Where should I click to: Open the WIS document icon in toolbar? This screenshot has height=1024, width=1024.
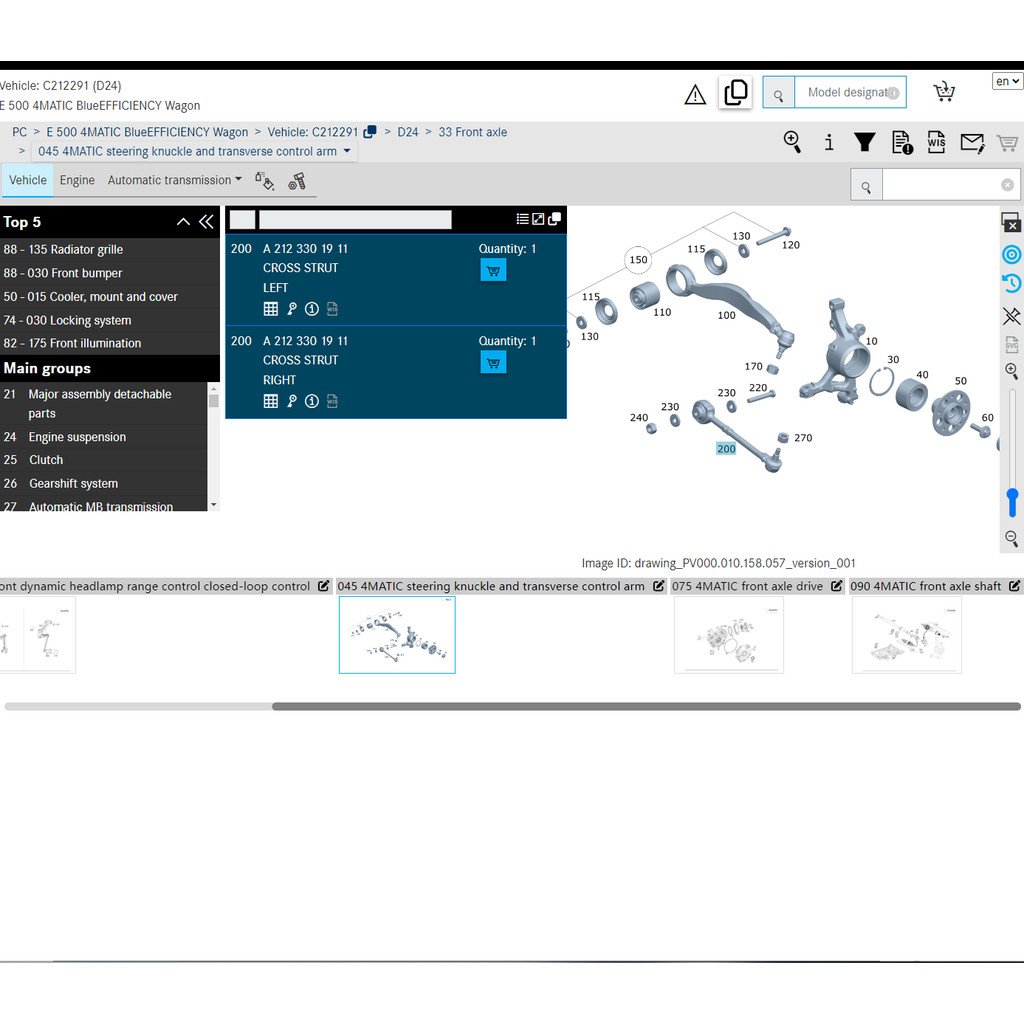pos(936,142)
